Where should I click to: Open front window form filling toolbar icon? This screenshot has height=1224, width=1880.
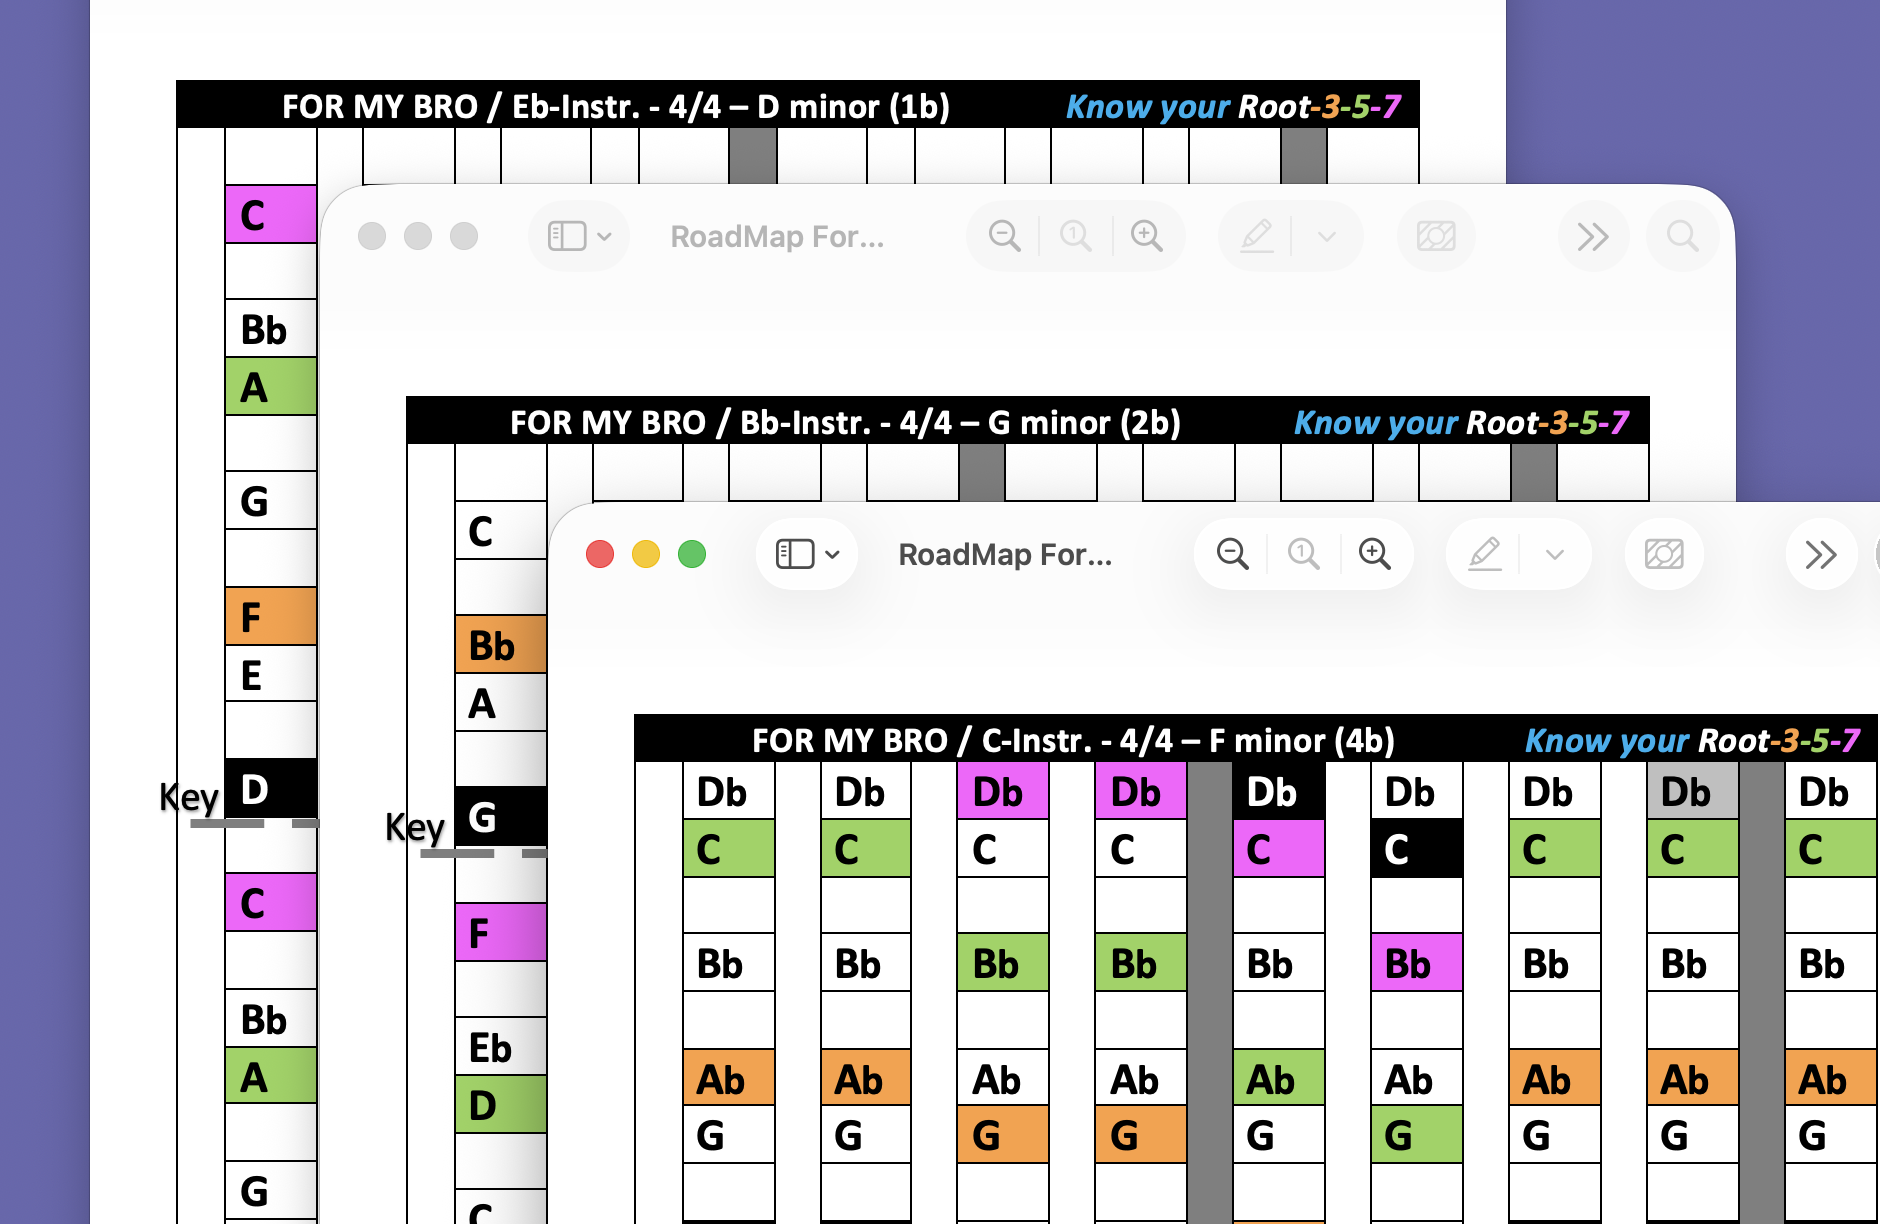point(1664,554)
